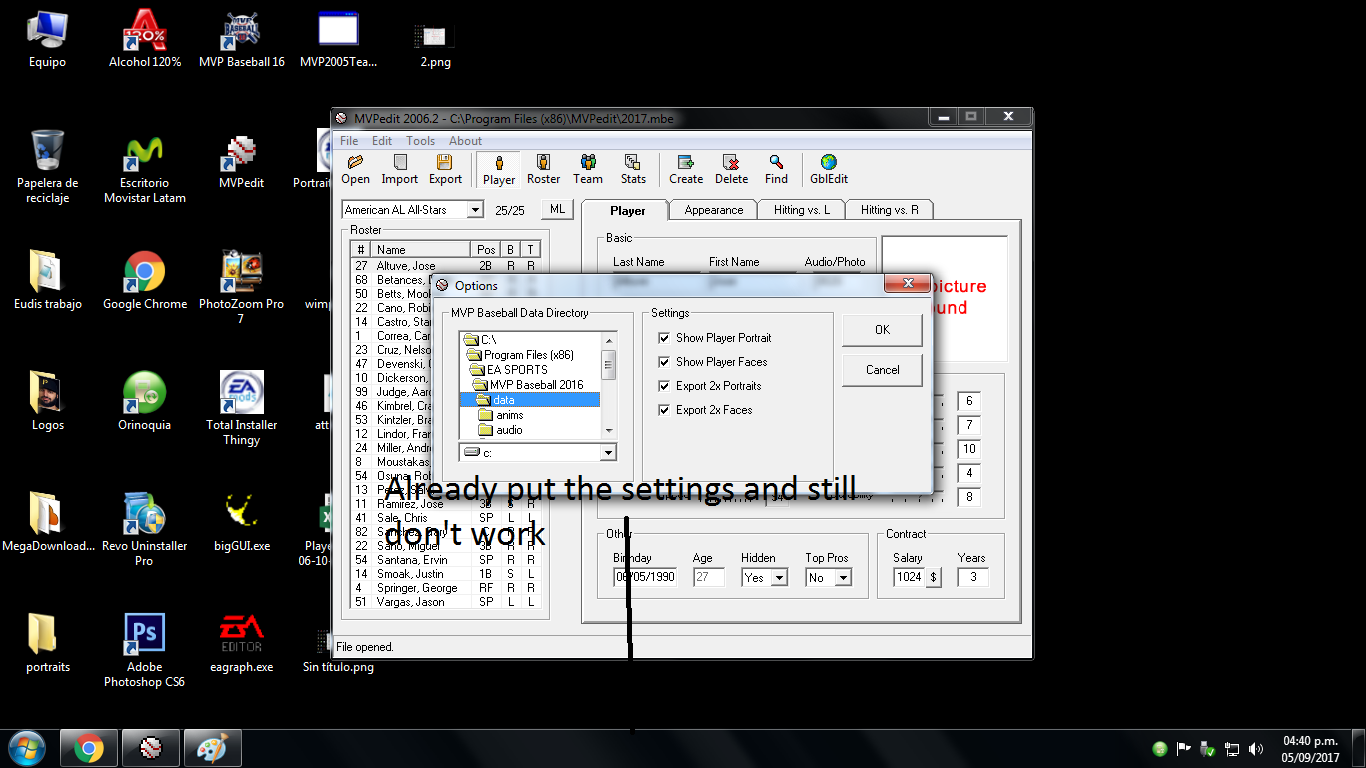Image resolution: width=1366 pixels, height=768 pixels.
Task: Select Springer, George in the roster
Action: click(x=446, y=588)
